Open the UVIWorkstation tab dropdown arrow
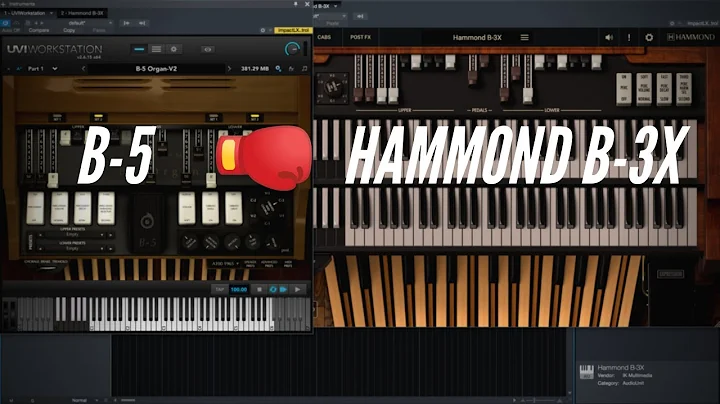Screen dimensions: 720x404 click(51, 13)
